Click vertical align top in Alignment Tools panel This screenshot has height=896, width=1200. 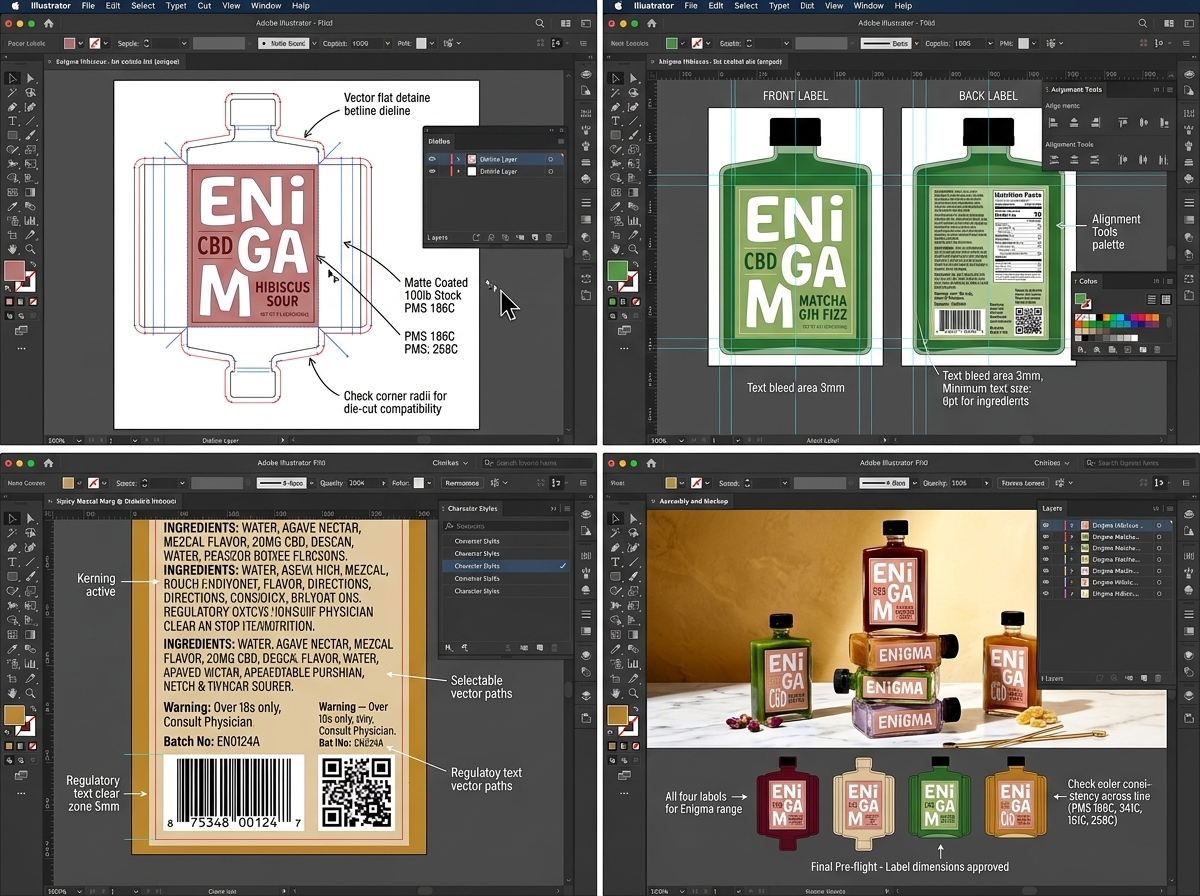coord(1123,122)
